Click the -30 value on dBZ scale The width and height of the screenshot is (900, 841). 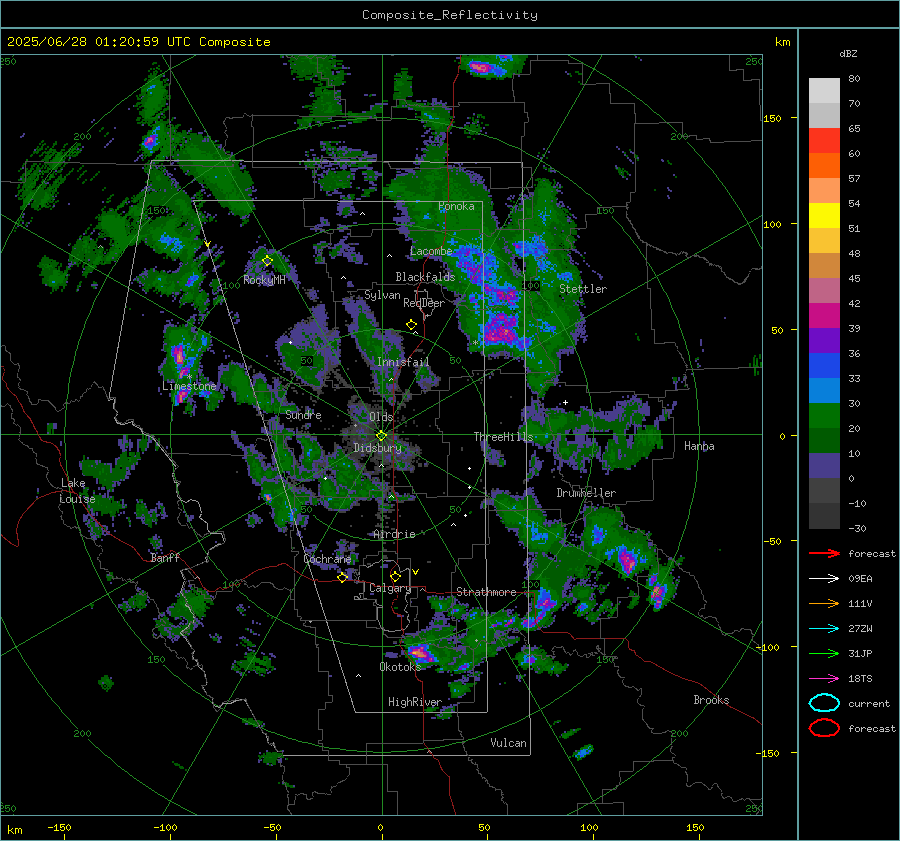(858, 528)
